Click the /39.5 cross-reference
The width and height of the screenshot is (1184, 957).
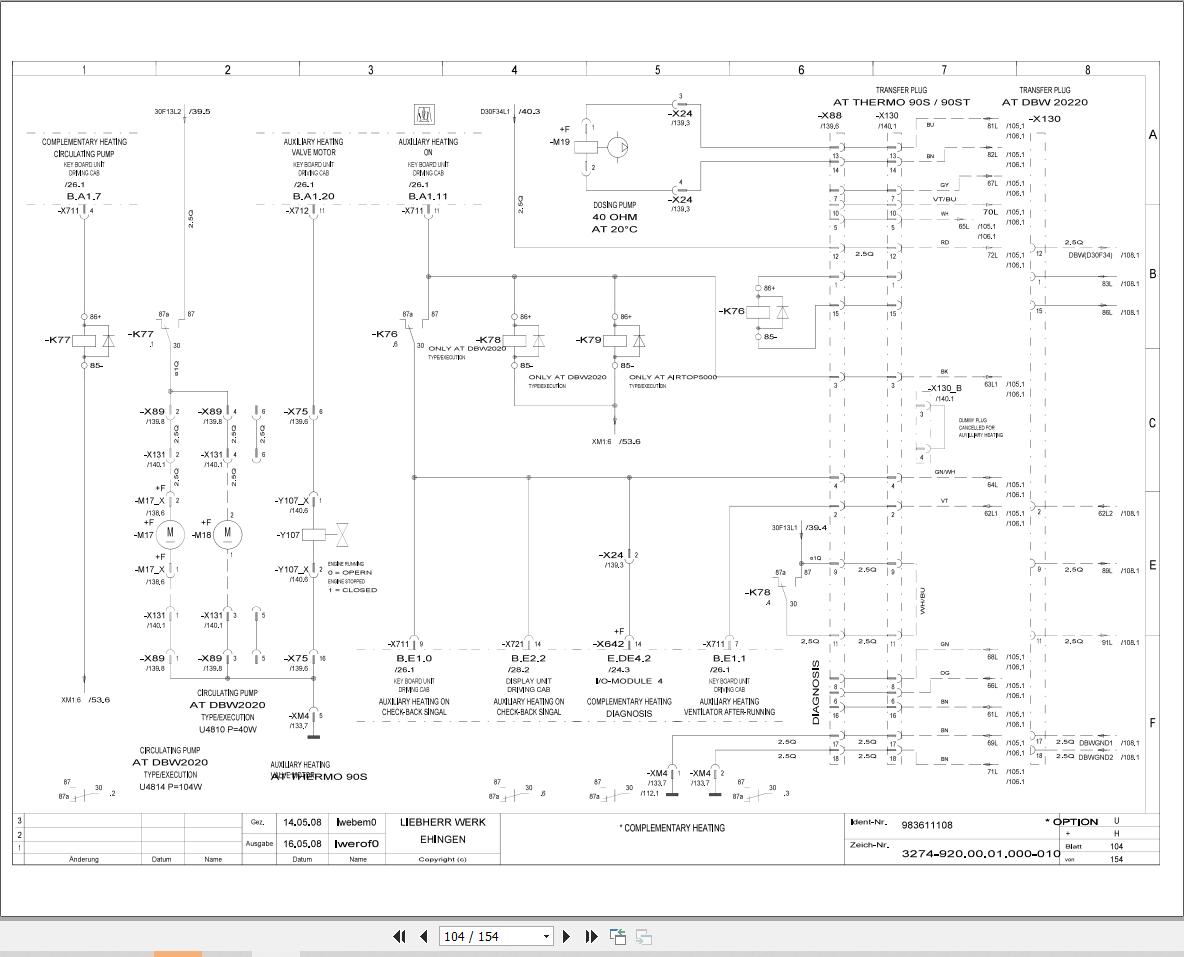[199, 111]
